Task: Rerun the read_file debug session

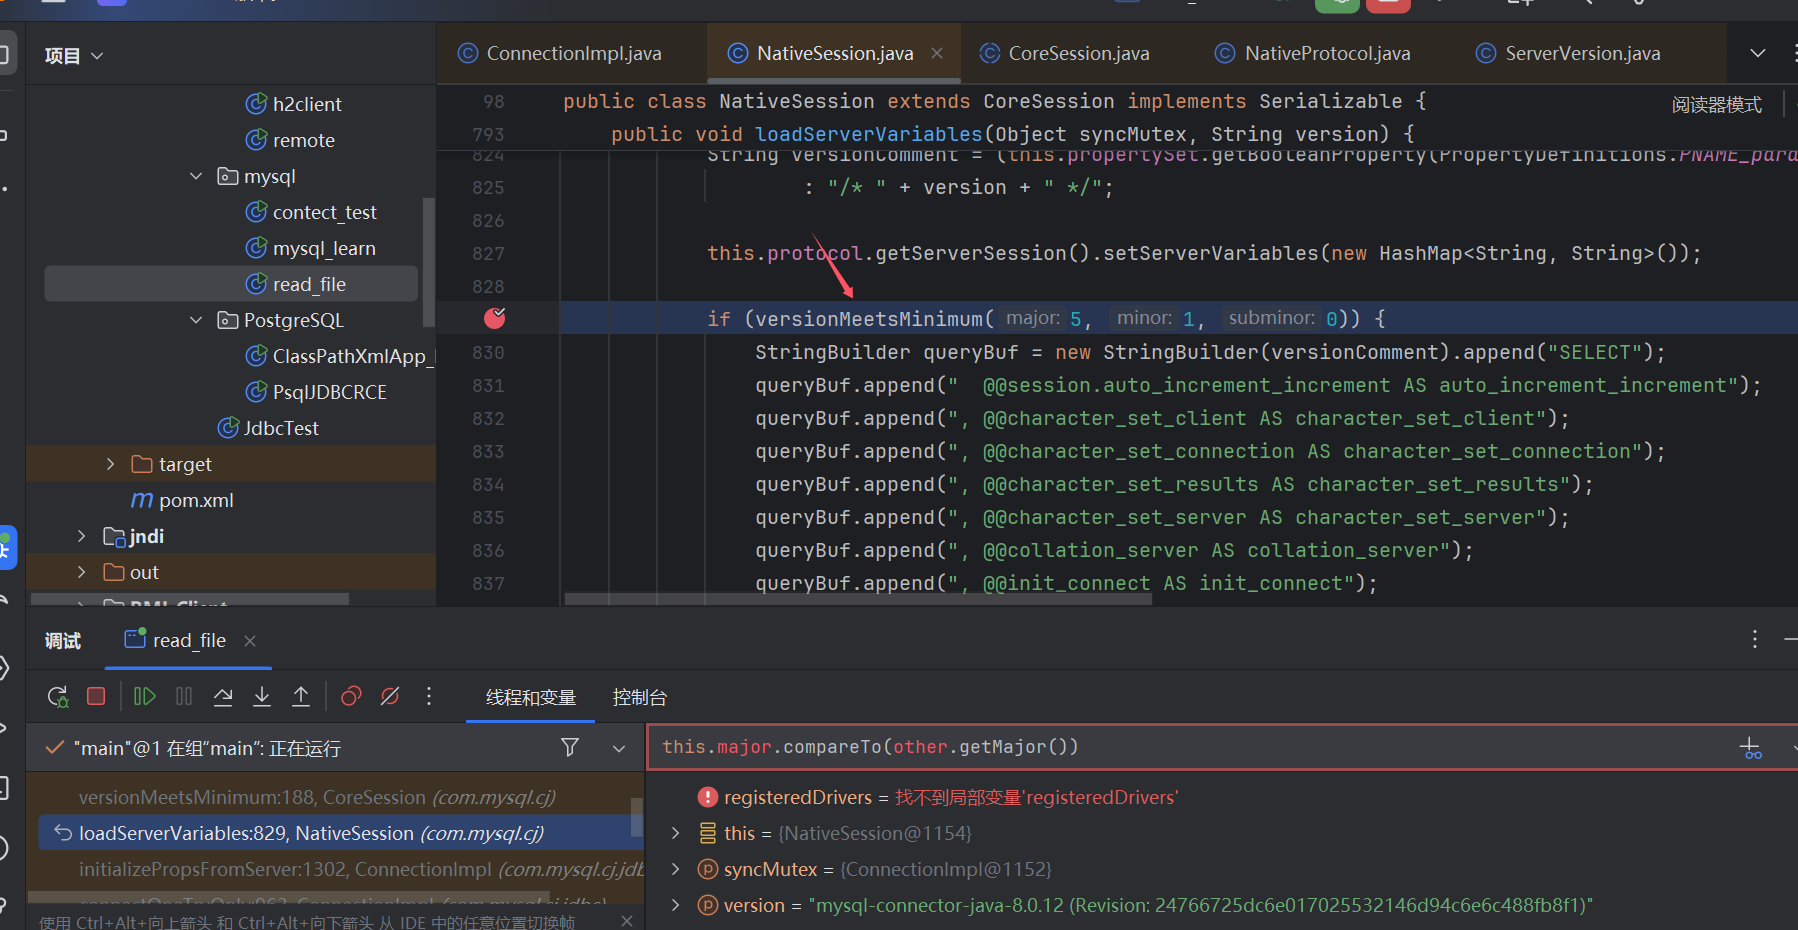Action: click(58, 696)
